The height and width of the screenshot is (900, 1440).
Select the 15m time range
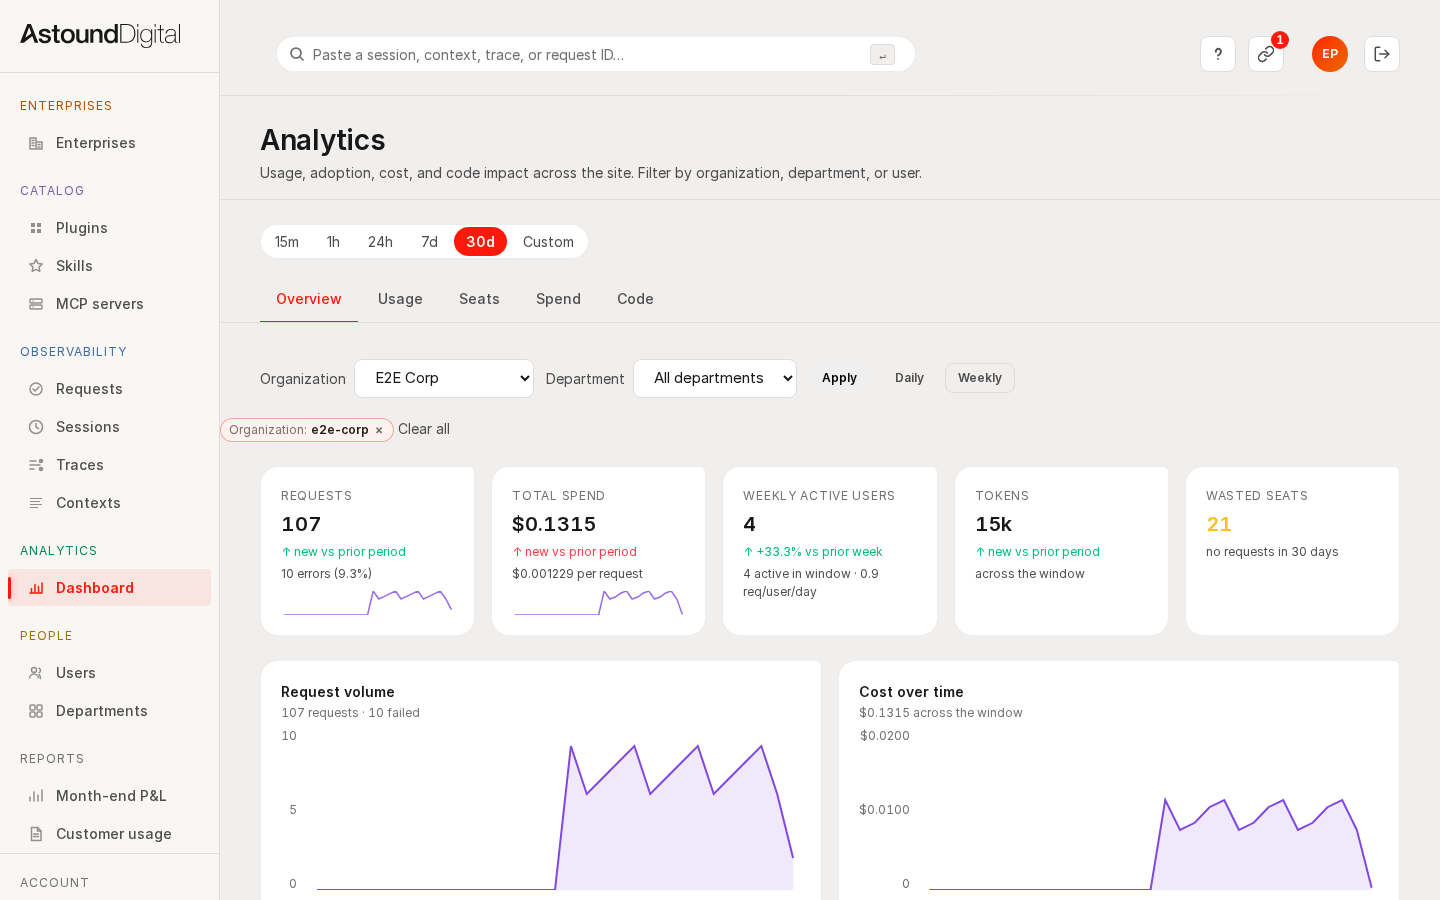tap(287, 242)
